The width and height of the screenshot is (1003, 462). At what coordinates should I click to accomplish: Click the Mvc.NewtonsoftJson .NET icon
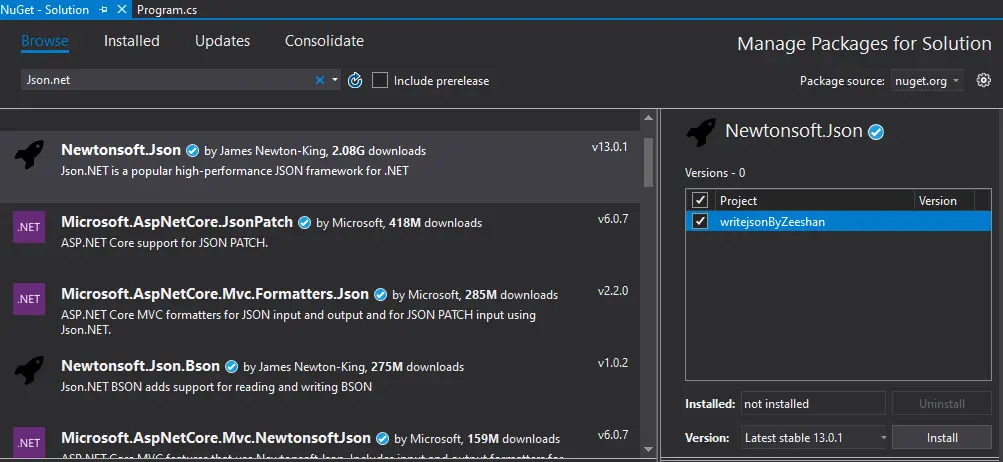[29, 443]
